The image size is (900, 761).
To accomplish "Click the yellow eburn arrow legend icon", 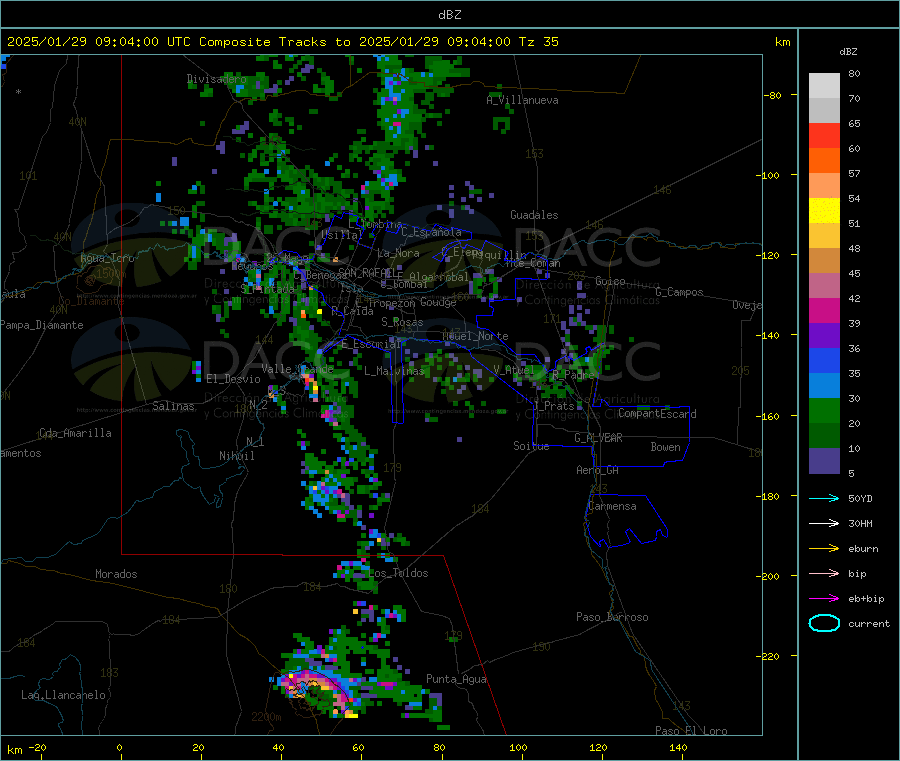I will (x=824, y=549).
